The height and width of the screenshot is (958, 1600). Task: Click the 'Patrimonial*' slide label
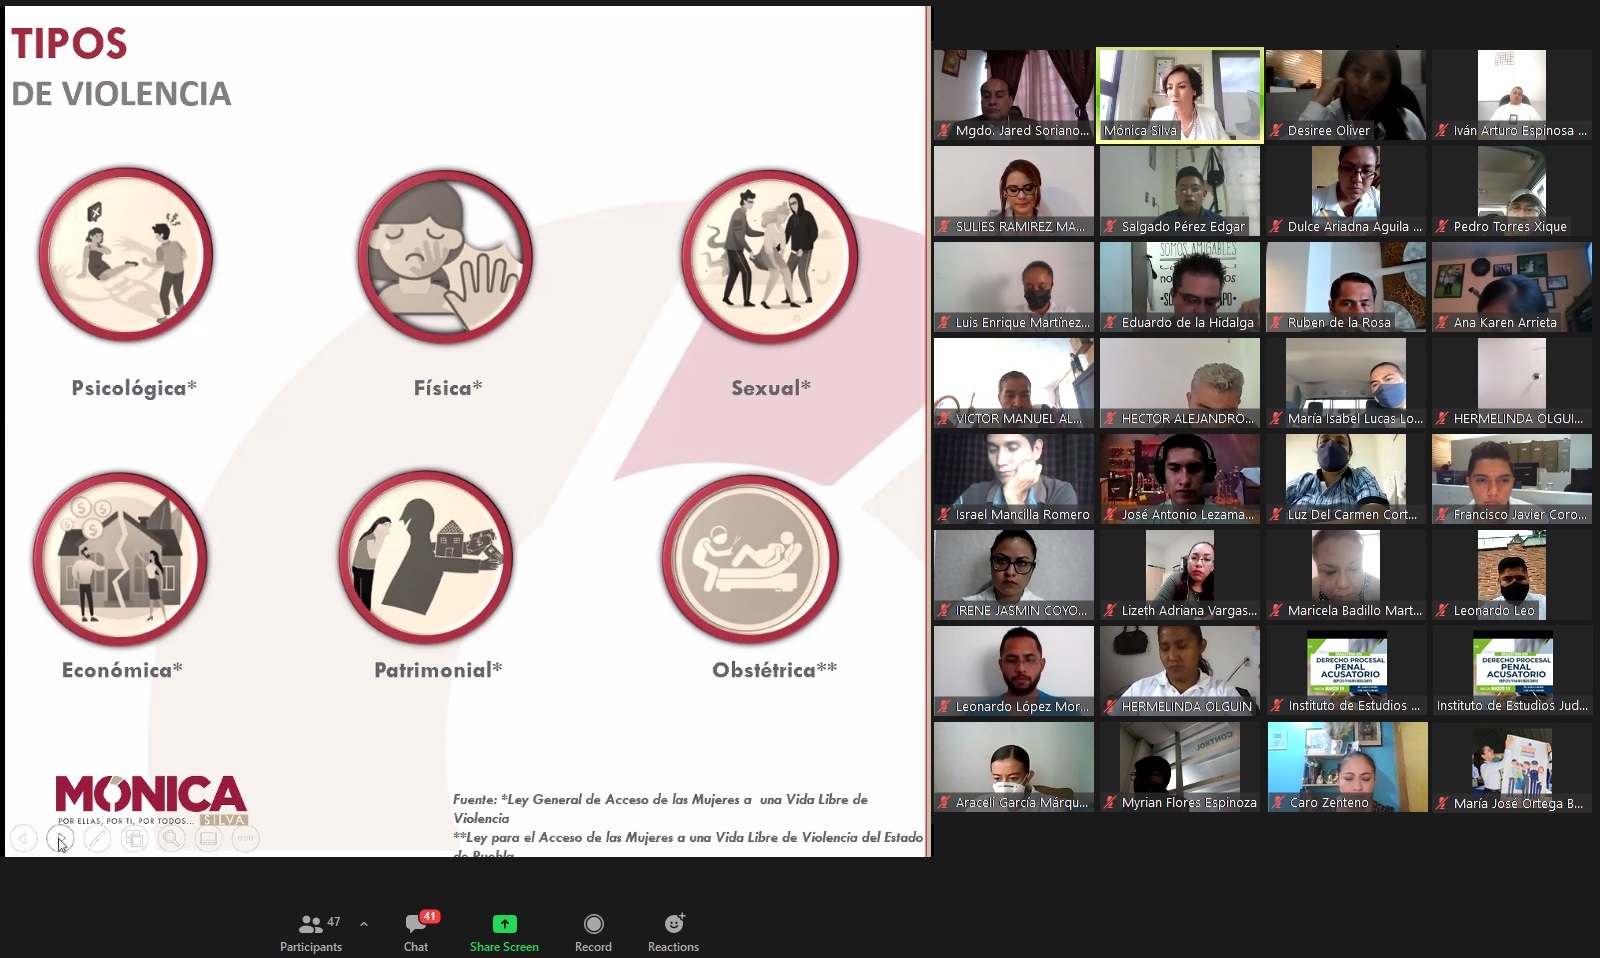tap(438, 670)
